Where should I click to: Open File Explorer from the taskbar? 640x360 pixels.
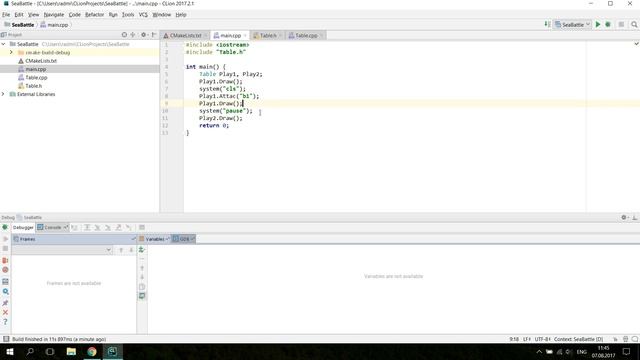point(71,351)
